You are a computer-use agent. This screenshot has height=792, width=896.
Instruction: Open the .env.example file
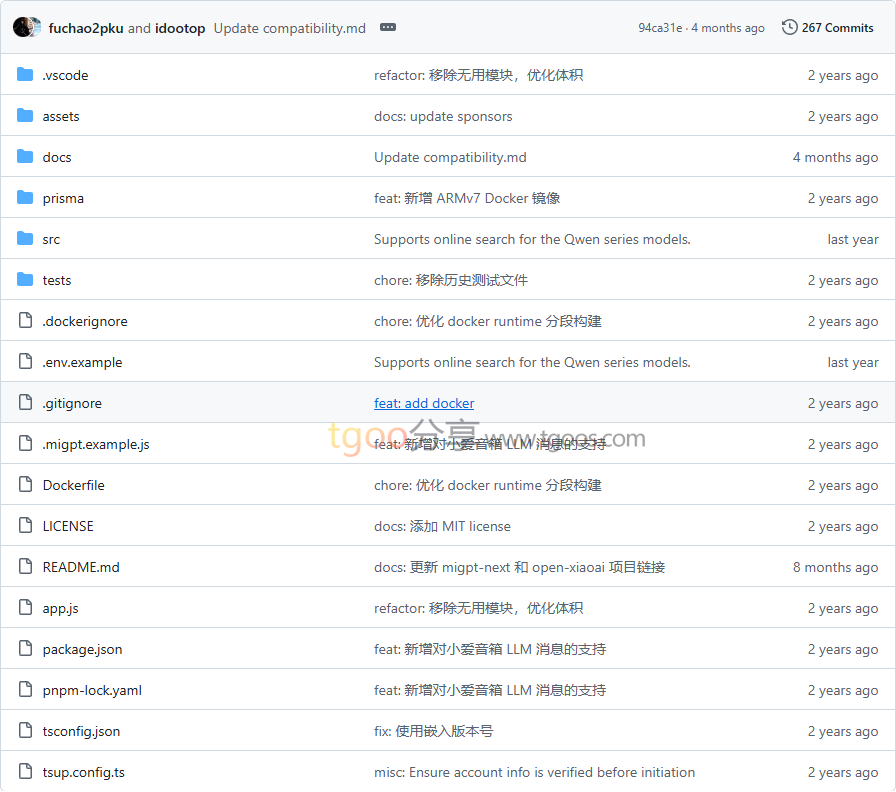(x=82, y=362)
